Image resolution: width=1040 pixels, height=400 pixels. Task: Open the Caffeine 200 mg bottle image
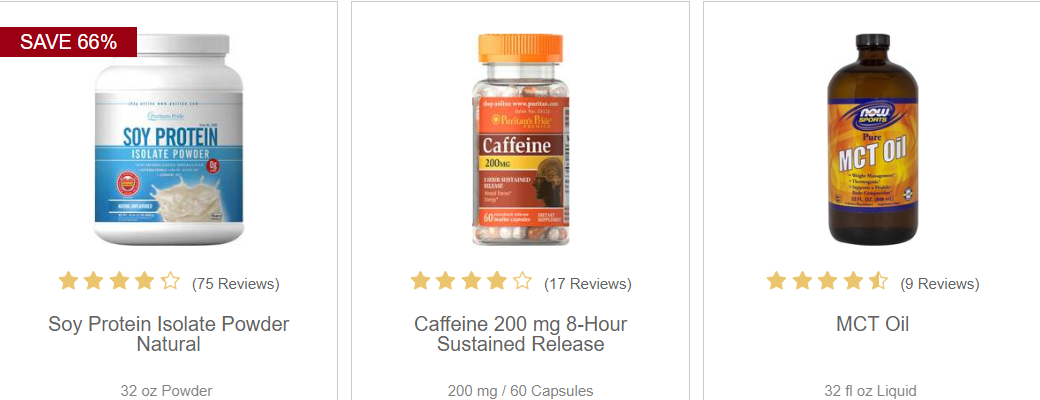pos(521,140)
